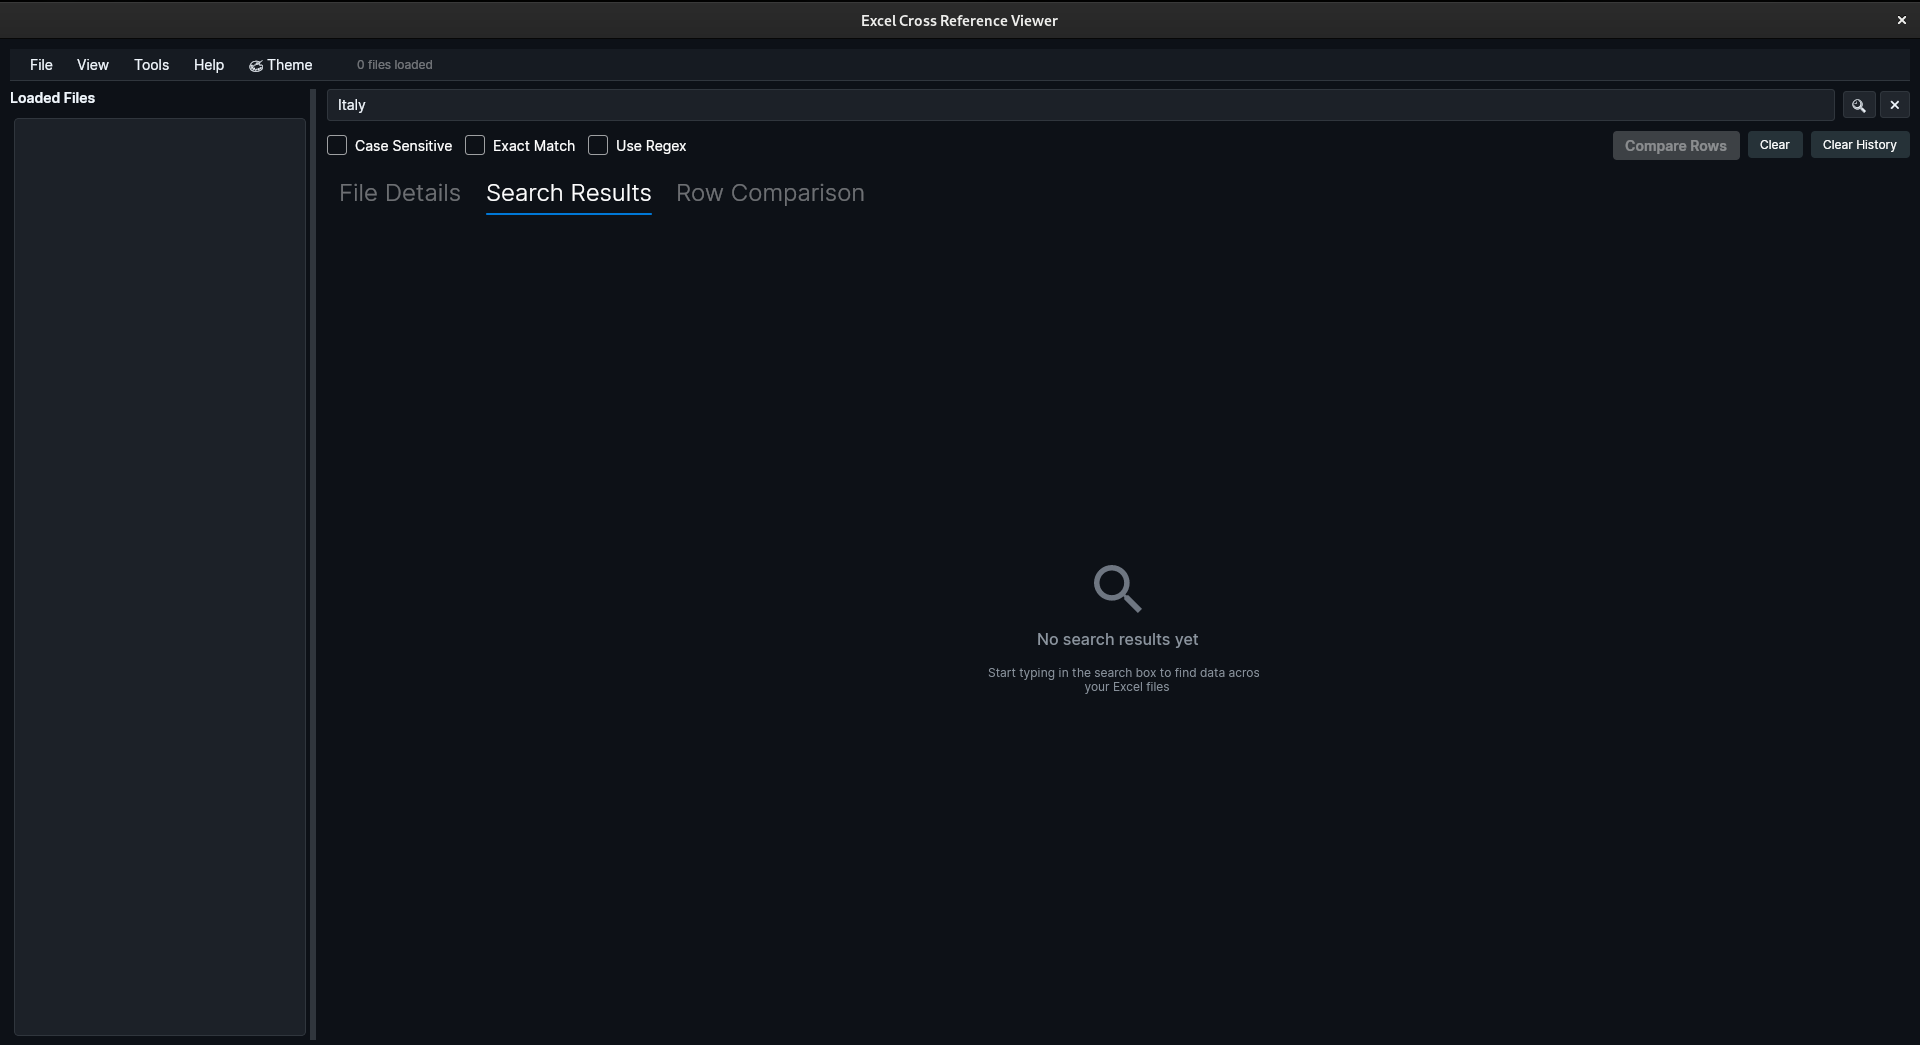Viewport: 1920px width, 1045px height.
Task: Focus the search field containing Italy
Action: click(1080, 105)
